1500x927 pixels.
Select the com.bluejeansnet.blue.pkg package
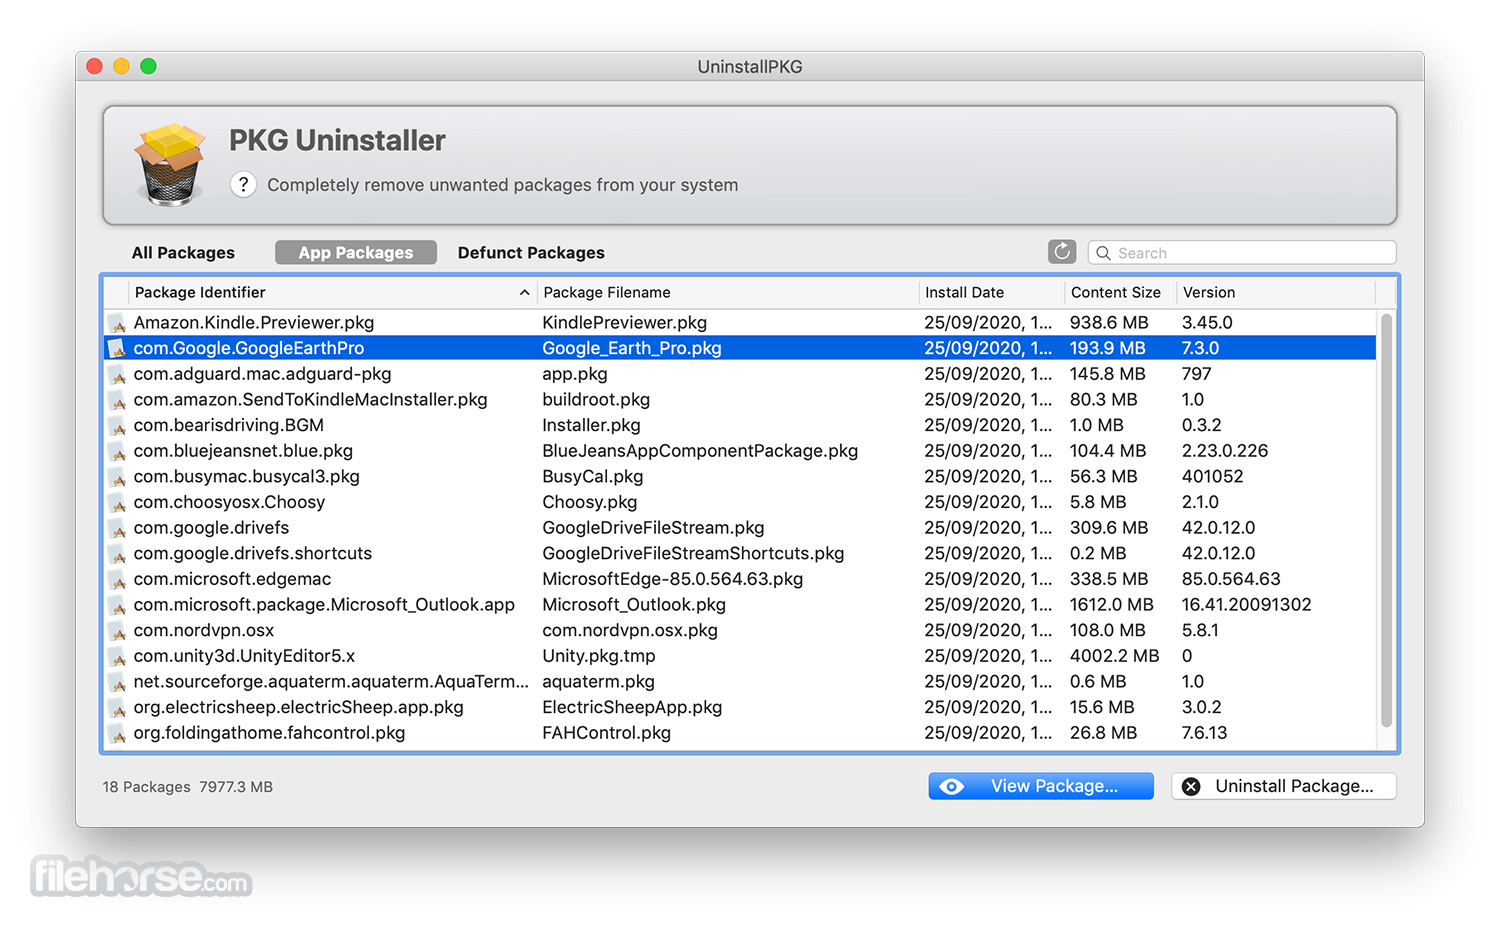(x=741, y=451)
